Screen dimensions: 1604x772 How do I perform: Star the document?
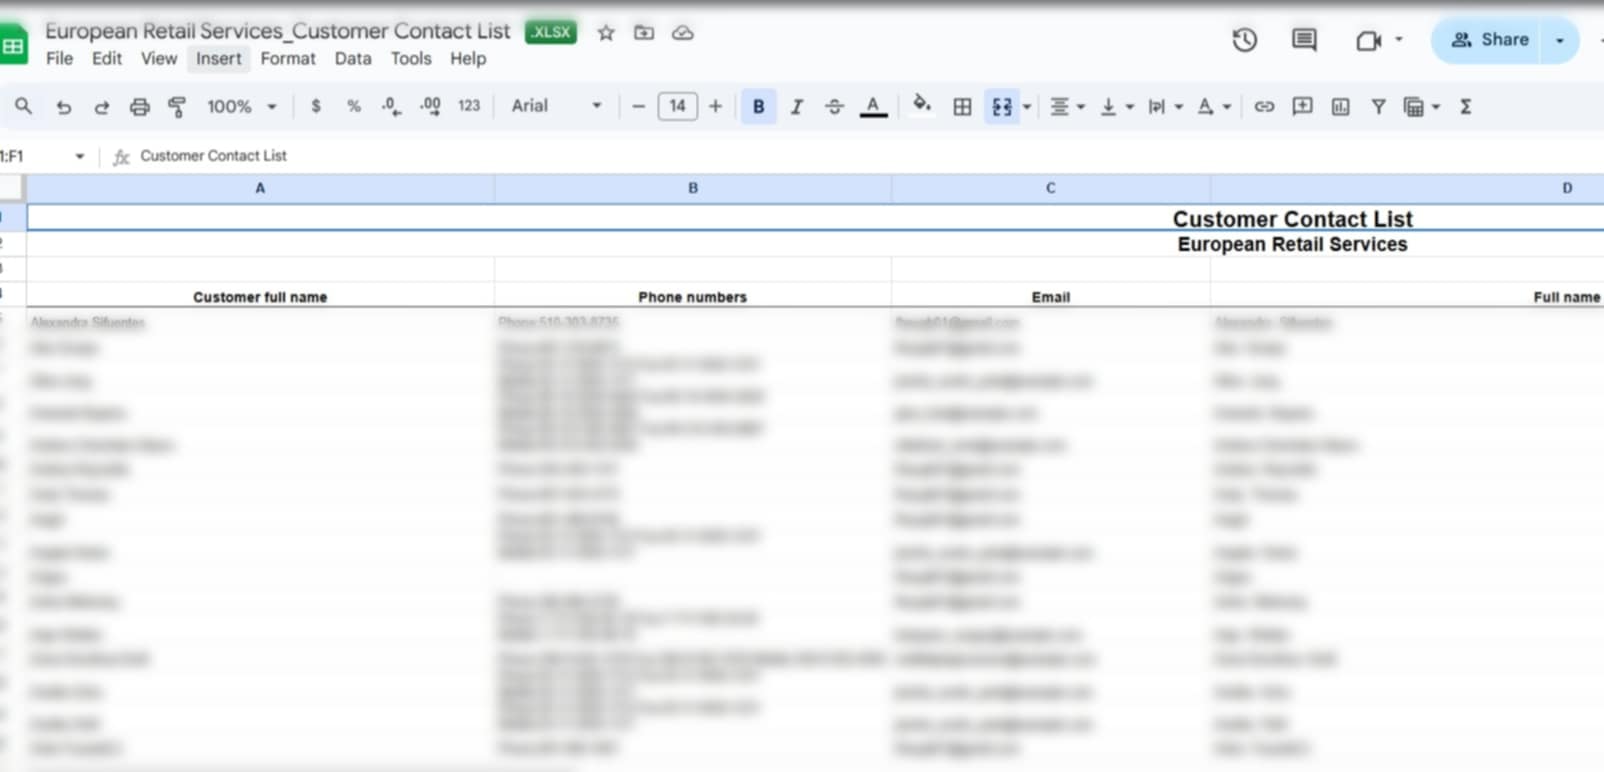606,33
